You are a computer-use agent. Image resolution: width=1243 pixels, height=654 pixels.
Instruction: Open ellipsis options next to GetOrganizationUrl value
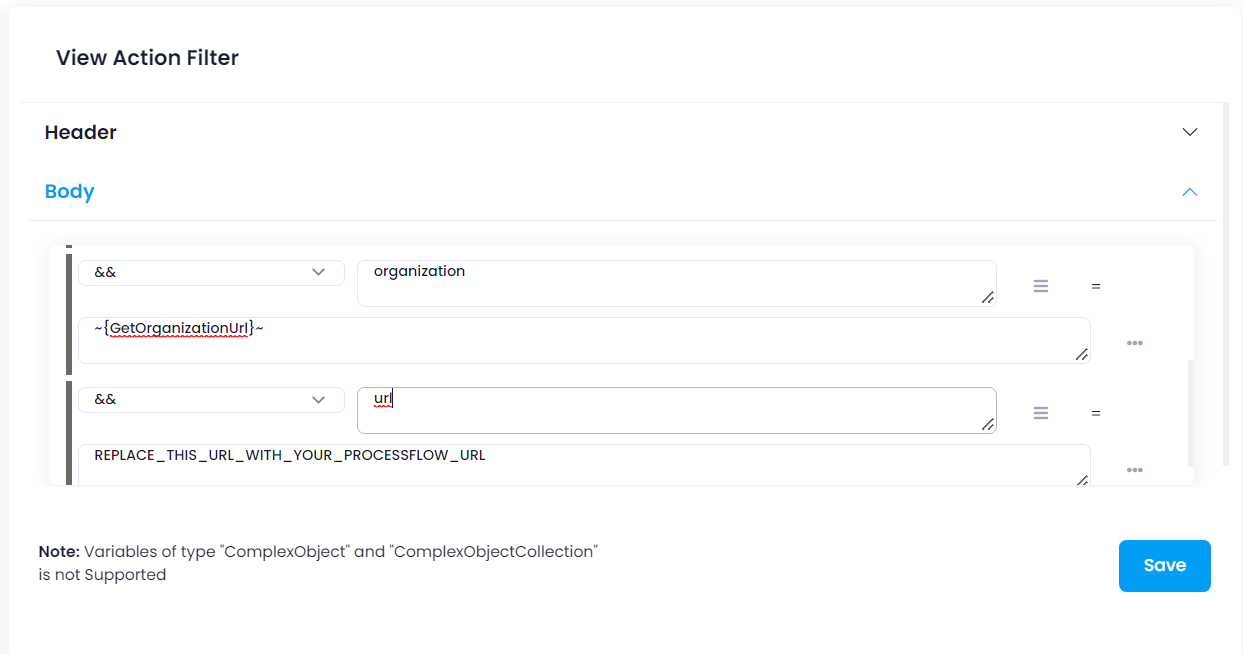1135,342
